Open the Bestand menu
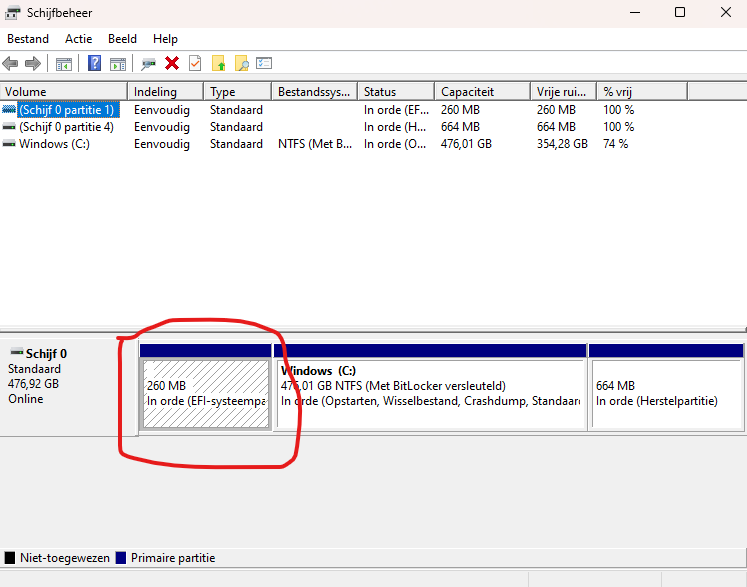Viewport: 747px width, 587px height. point(28,39)
